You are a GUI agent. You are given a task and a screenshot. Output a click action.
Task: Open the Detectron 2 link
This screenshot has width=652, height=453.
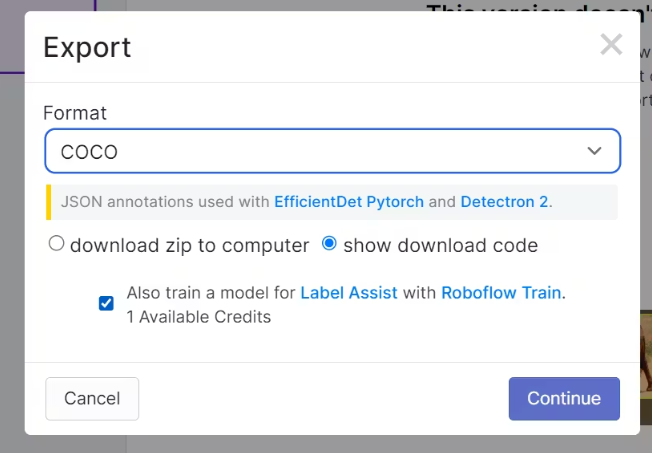coord(504,202)
